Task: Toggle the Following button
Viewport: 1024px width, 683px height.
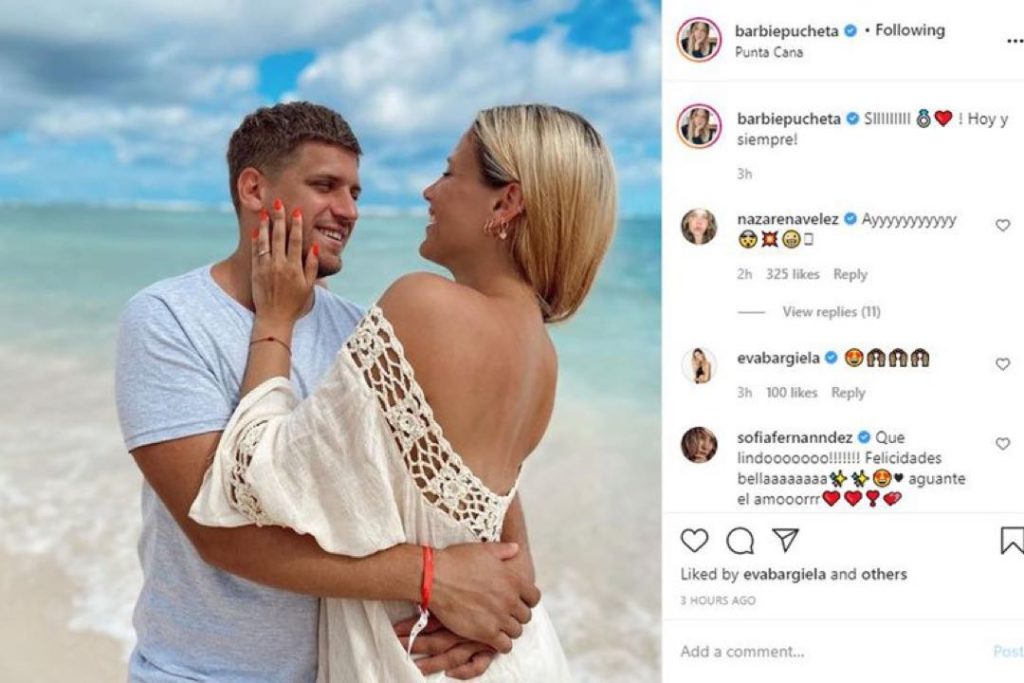Action: tap(910, 30)
